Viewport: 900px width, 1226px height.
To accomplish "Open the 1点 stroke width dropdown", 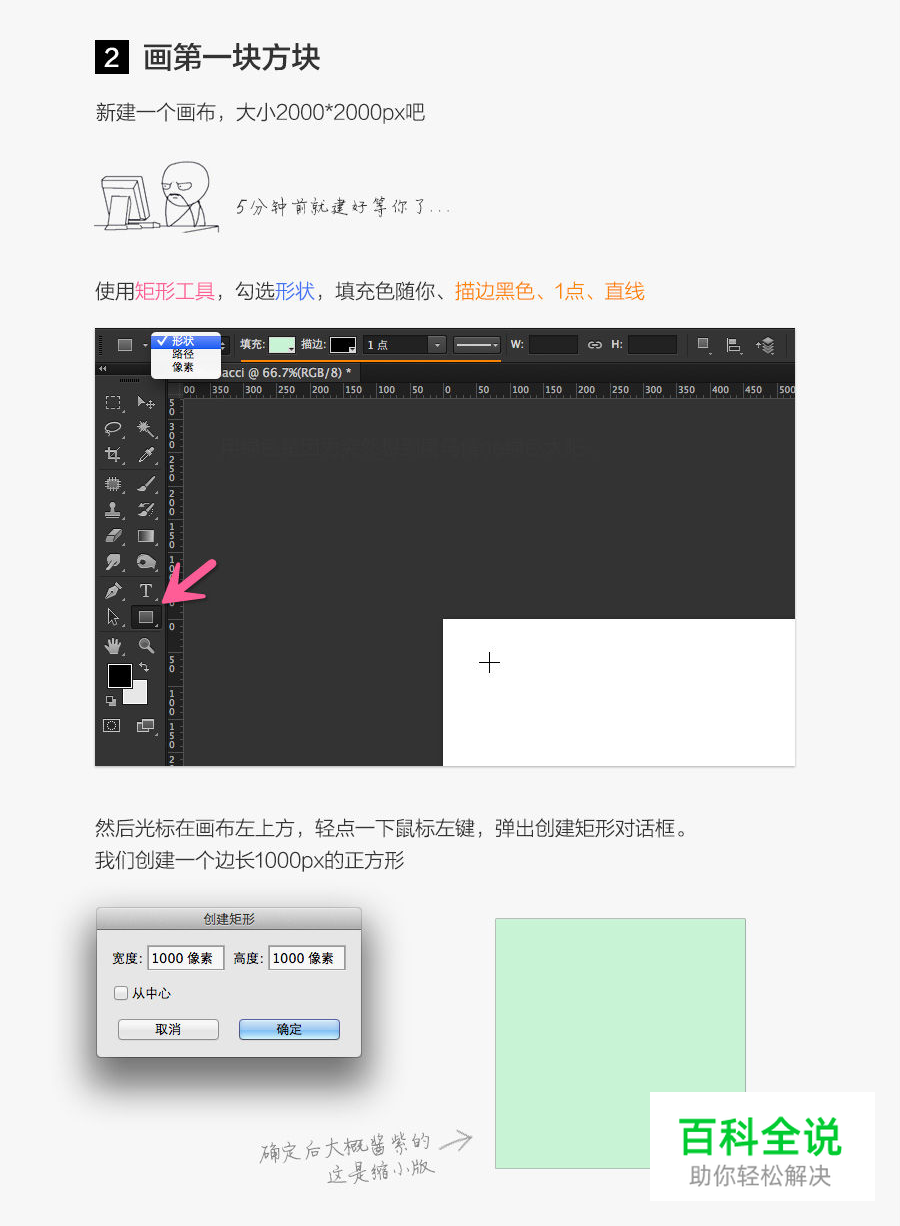I will pyautogui.click(x=438, y=344).
